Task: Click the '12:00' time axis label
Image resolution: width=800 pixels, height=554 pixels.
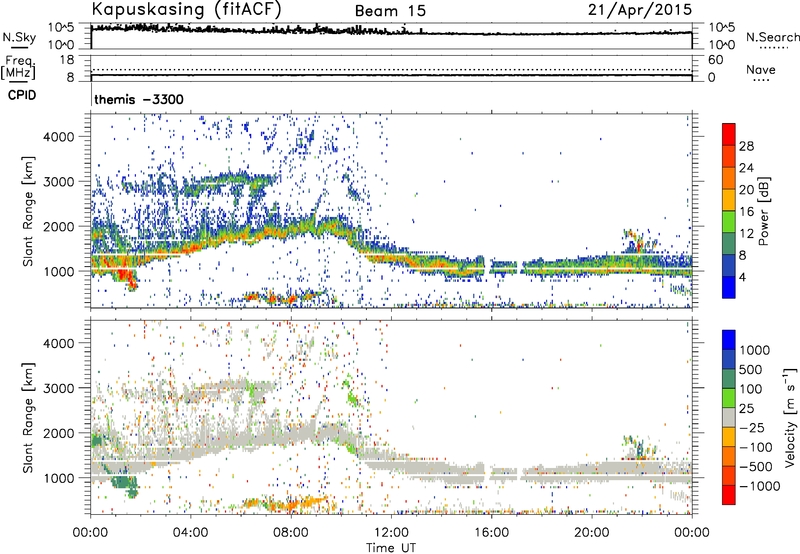Action: 391,533
